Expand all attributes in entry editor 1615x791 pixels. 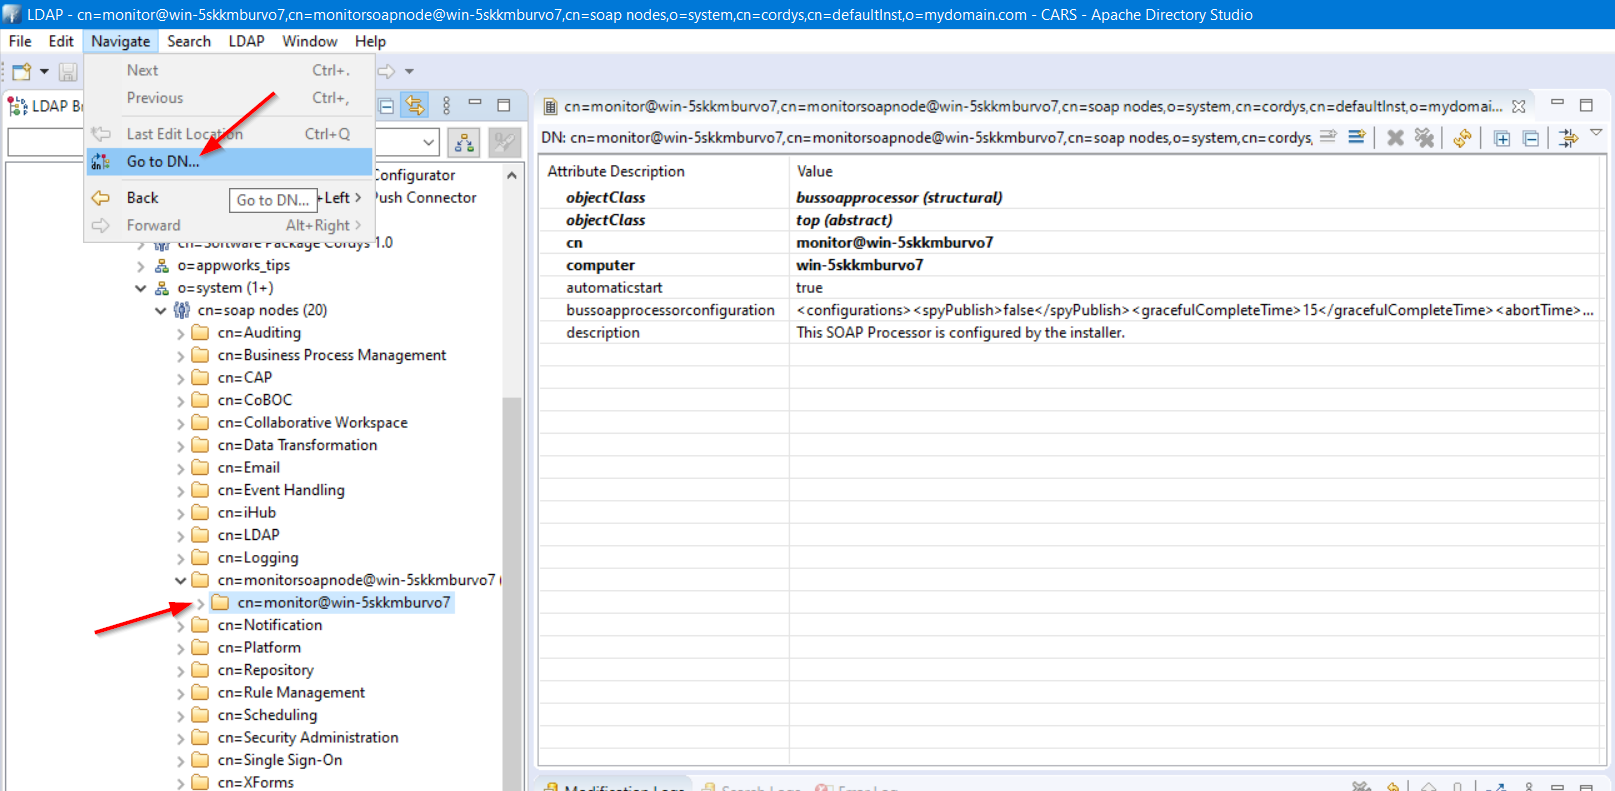pyautogui.click(x=1502, y=138)
